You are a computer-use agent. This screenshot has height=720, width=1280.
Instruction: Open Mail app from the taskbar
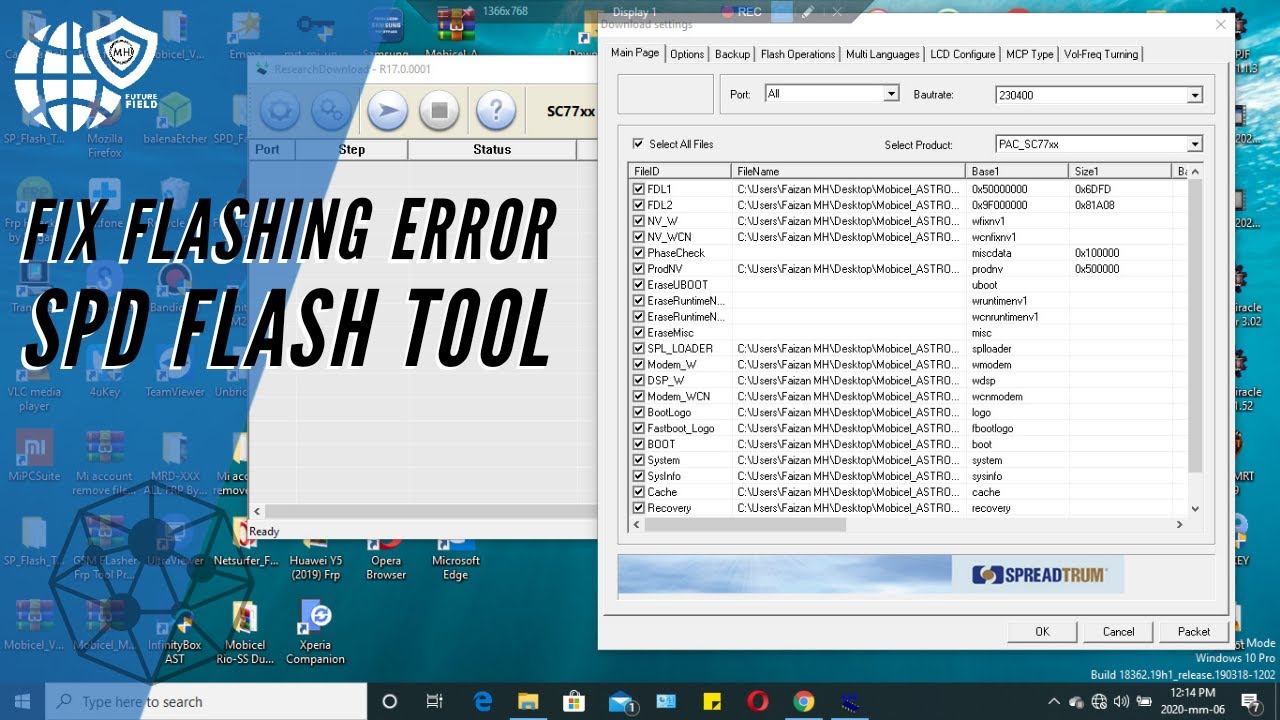pos(621,701)
